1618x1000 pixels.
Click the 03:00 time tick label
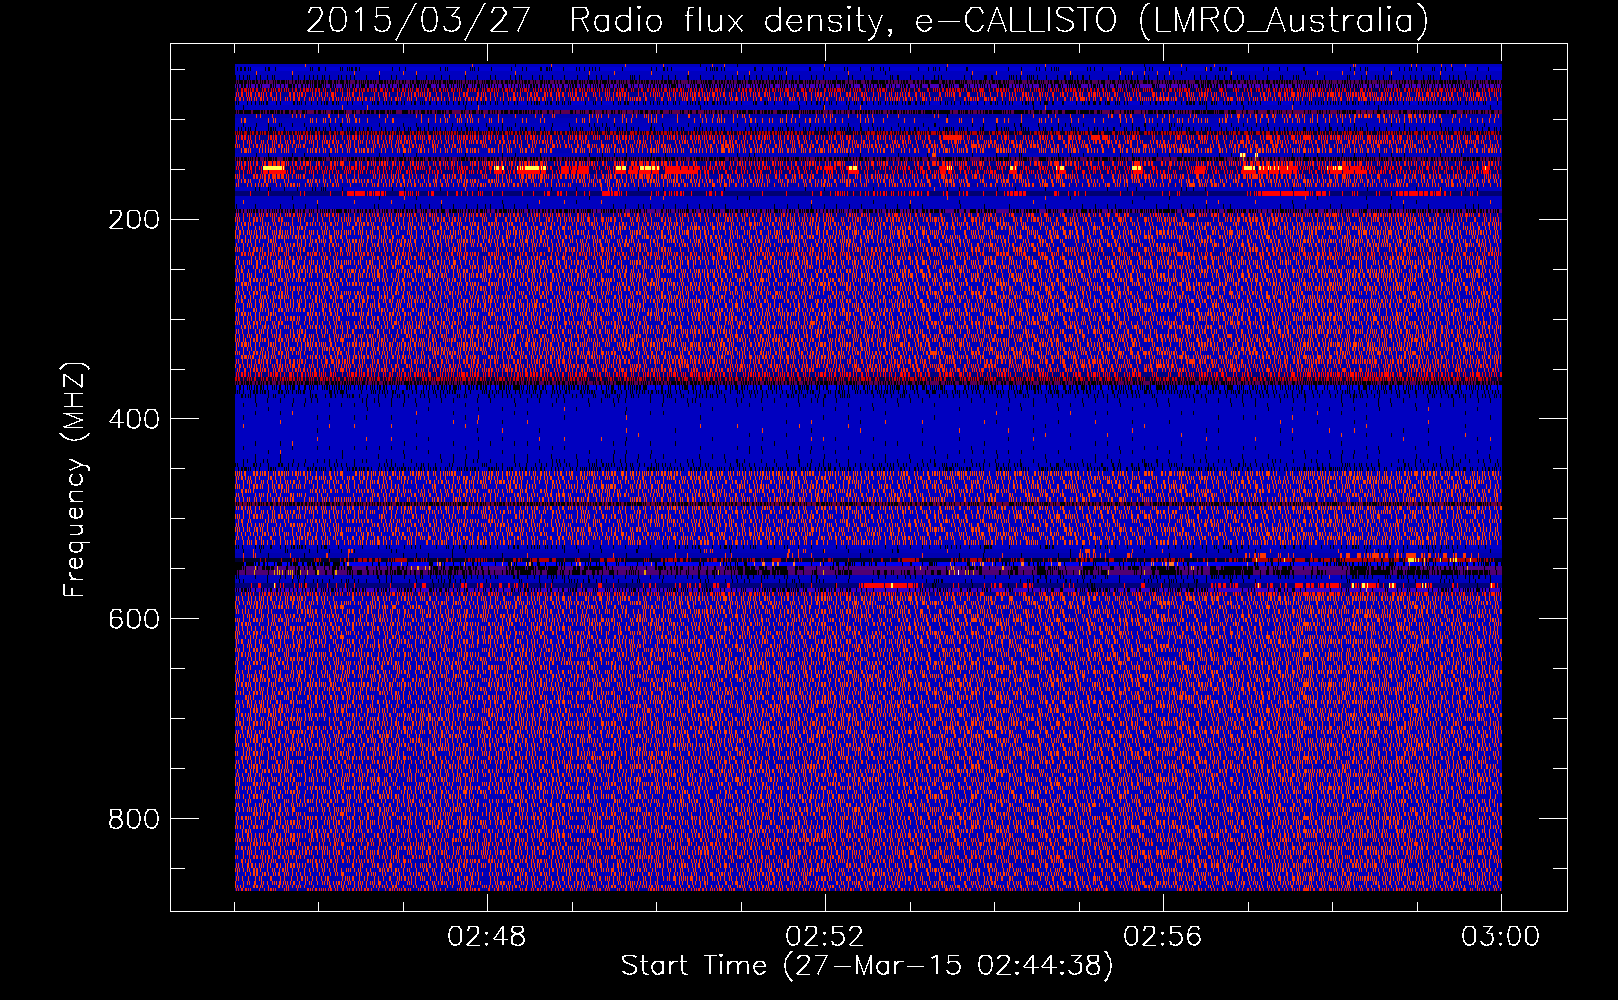[1500, 937]
